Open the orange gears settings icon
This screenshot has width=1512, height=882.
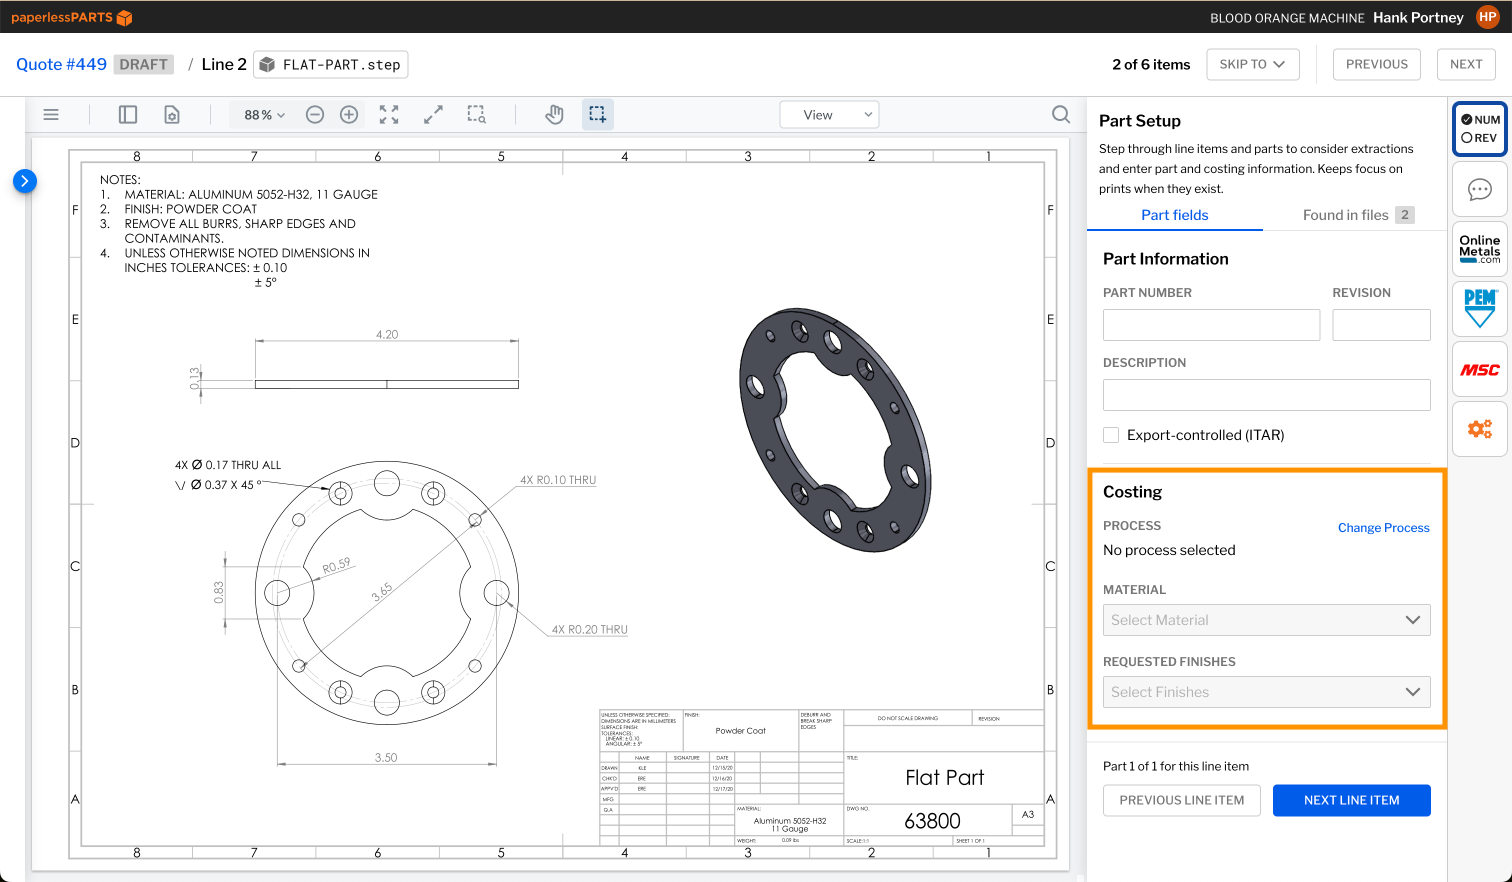click(1480, 429)
